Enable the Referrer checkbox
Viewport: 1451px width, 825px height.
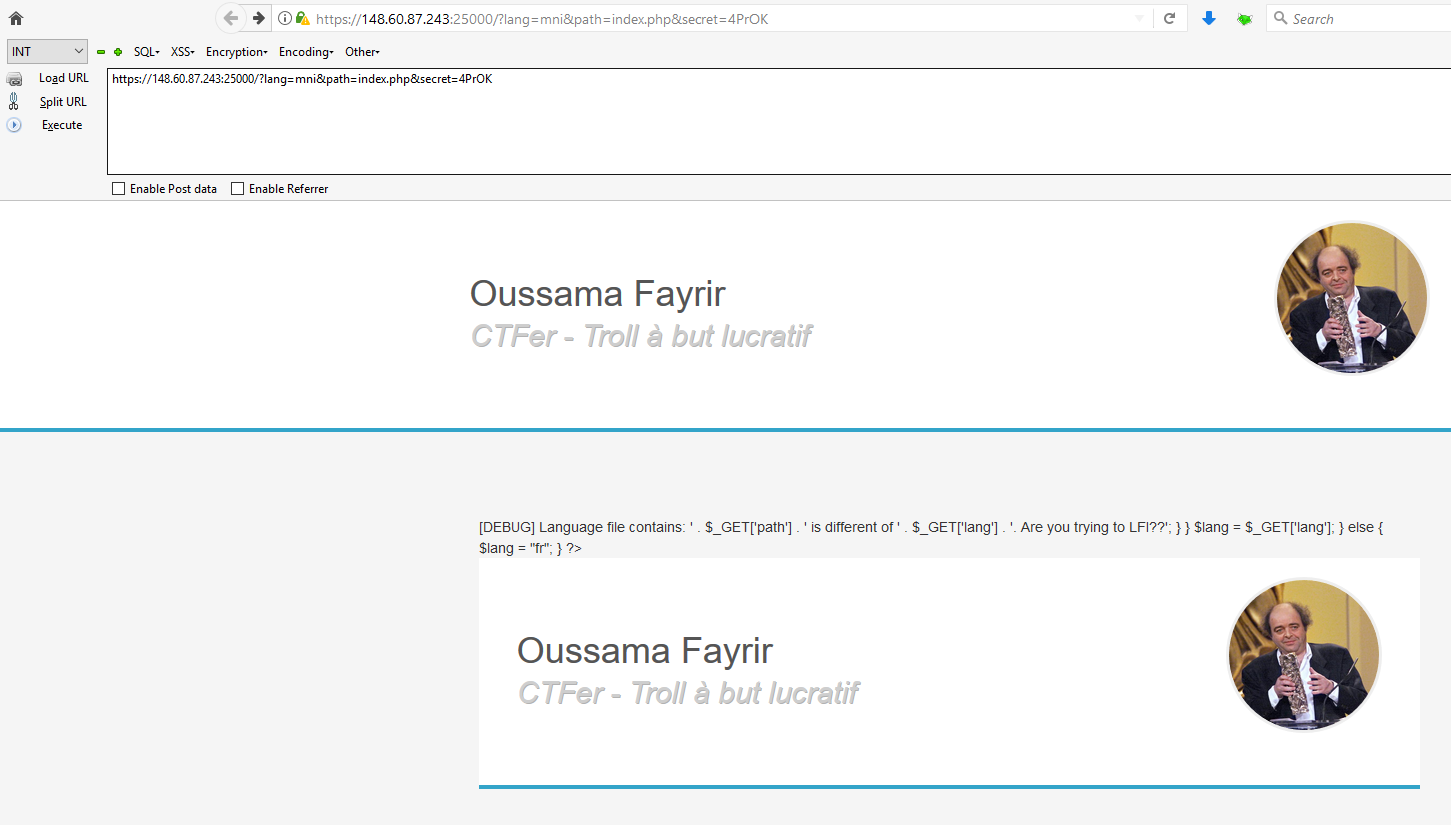click(x=238, y=189)
